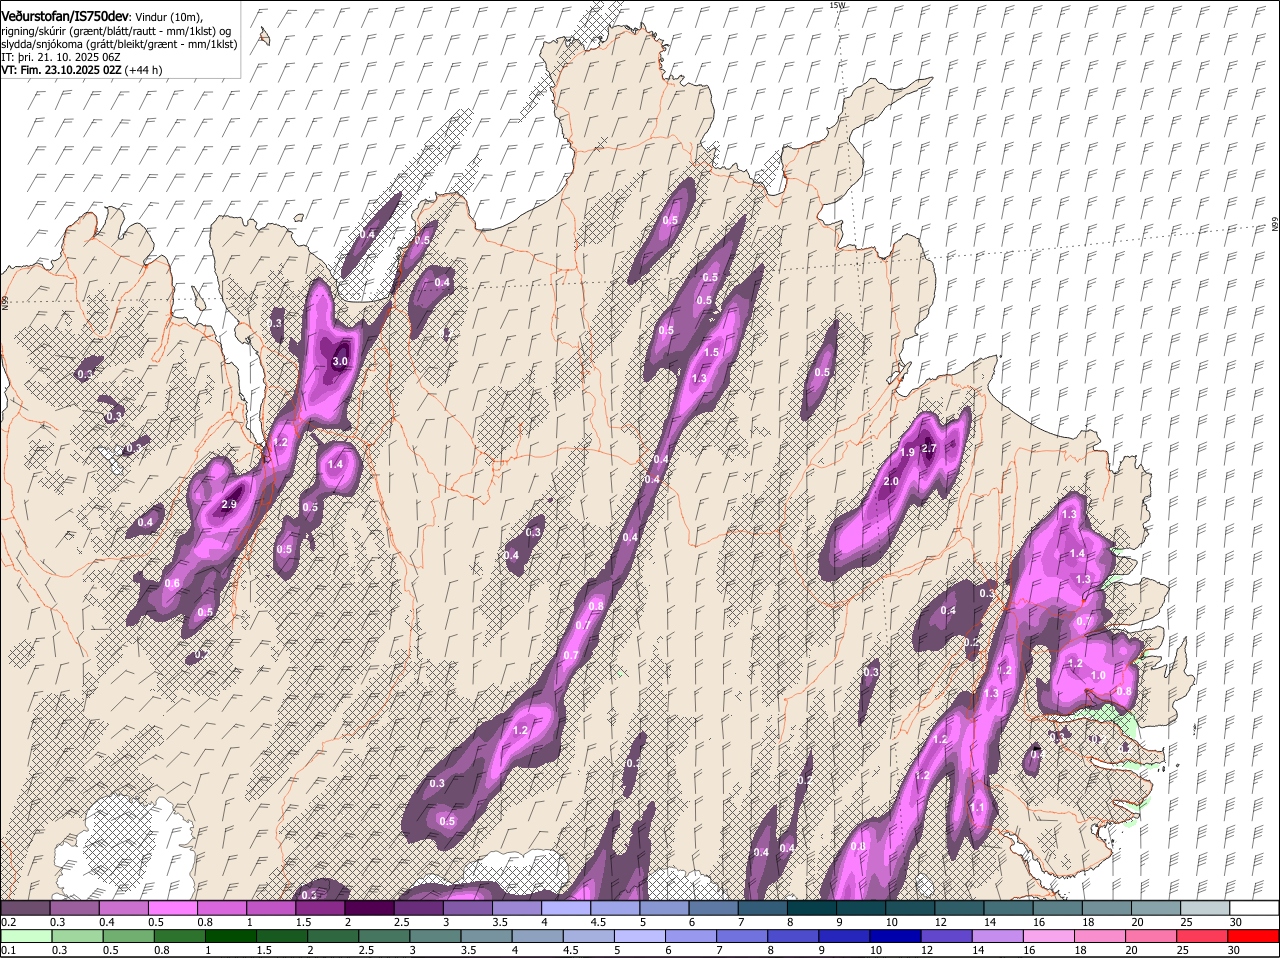
Task: Pick the pink 16 swatch in green legend row
Action: [1049, 936]
